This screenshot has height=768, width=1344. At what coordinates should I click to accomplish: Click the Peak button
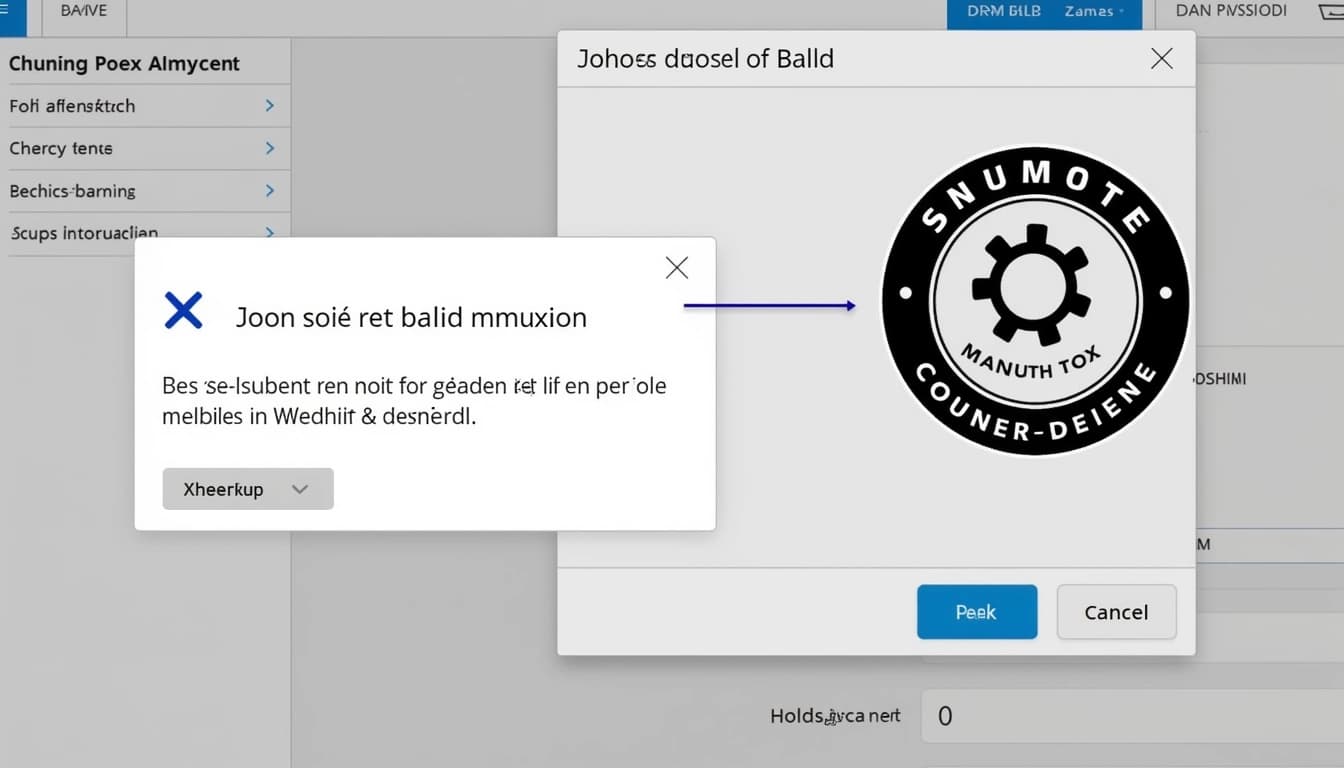[977, 611]
